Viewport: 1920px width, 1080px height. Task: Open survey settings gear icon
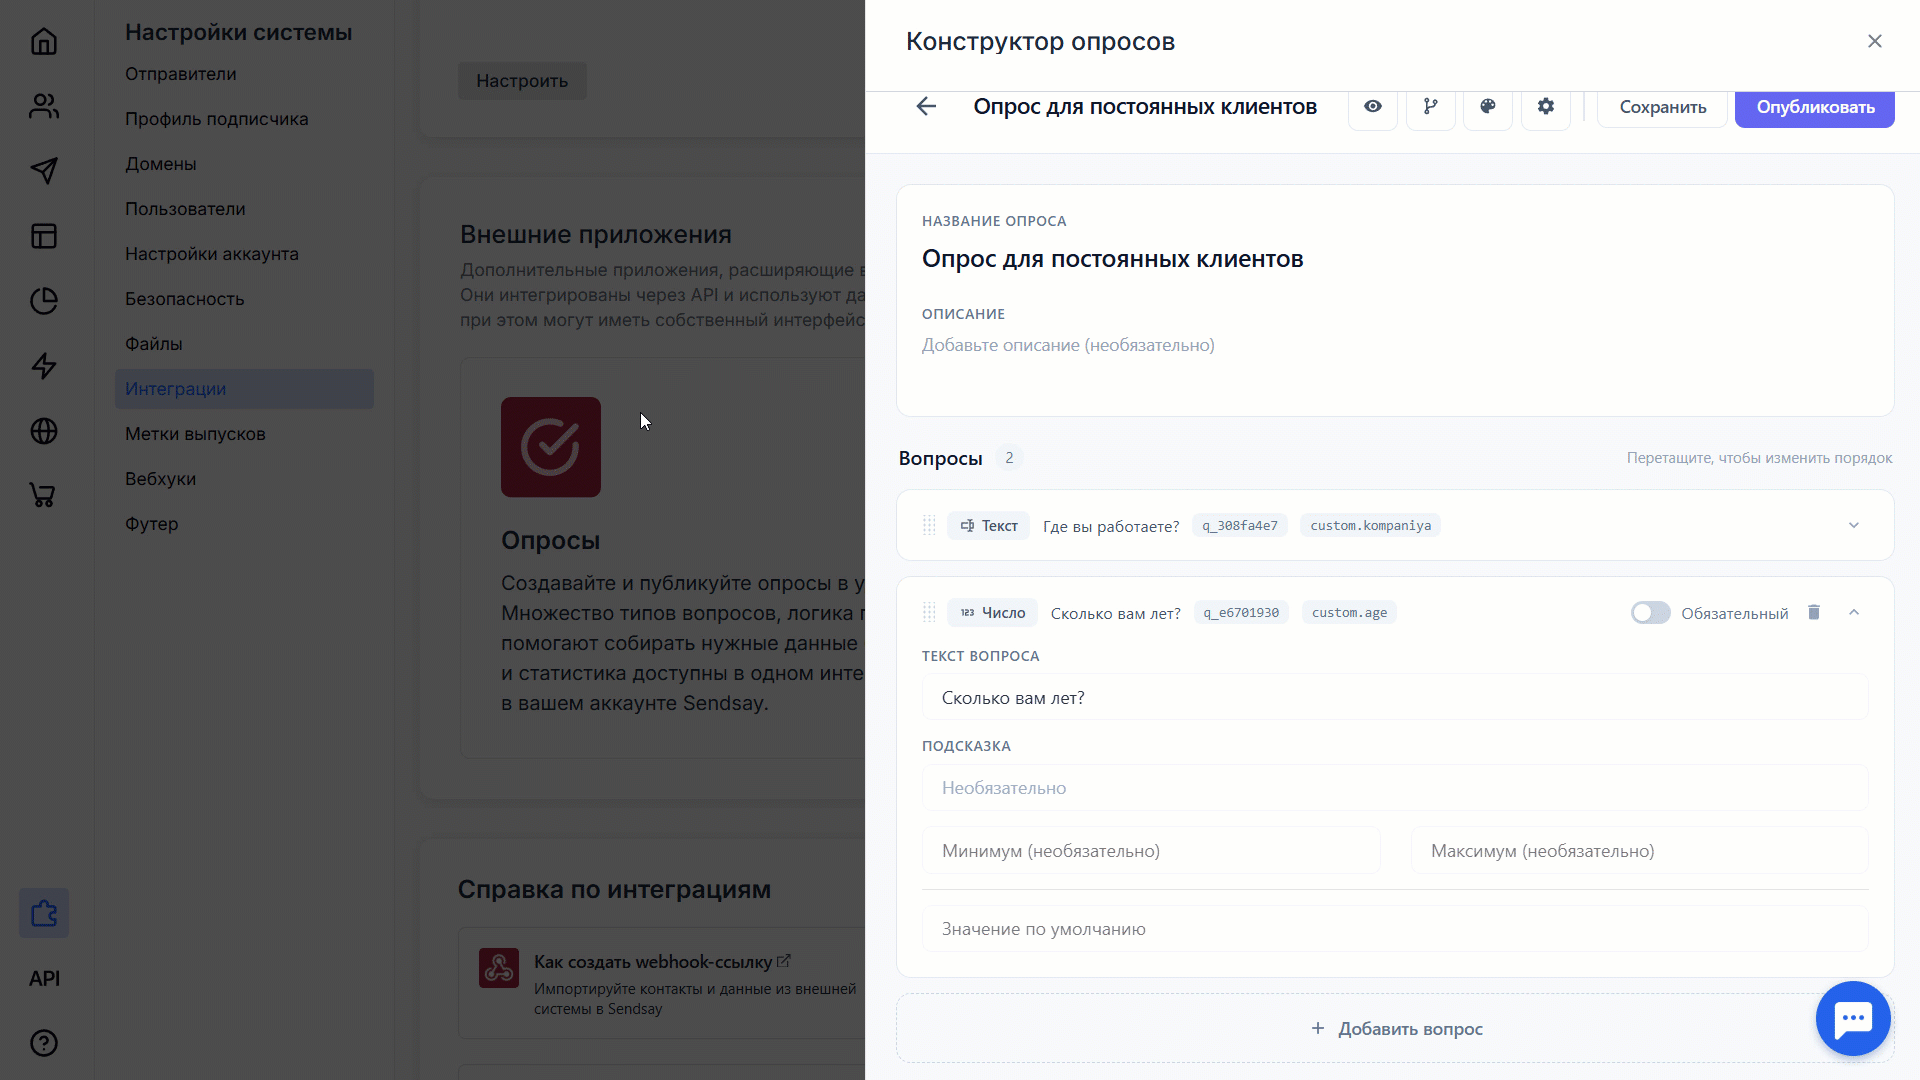click(1546, 107)
